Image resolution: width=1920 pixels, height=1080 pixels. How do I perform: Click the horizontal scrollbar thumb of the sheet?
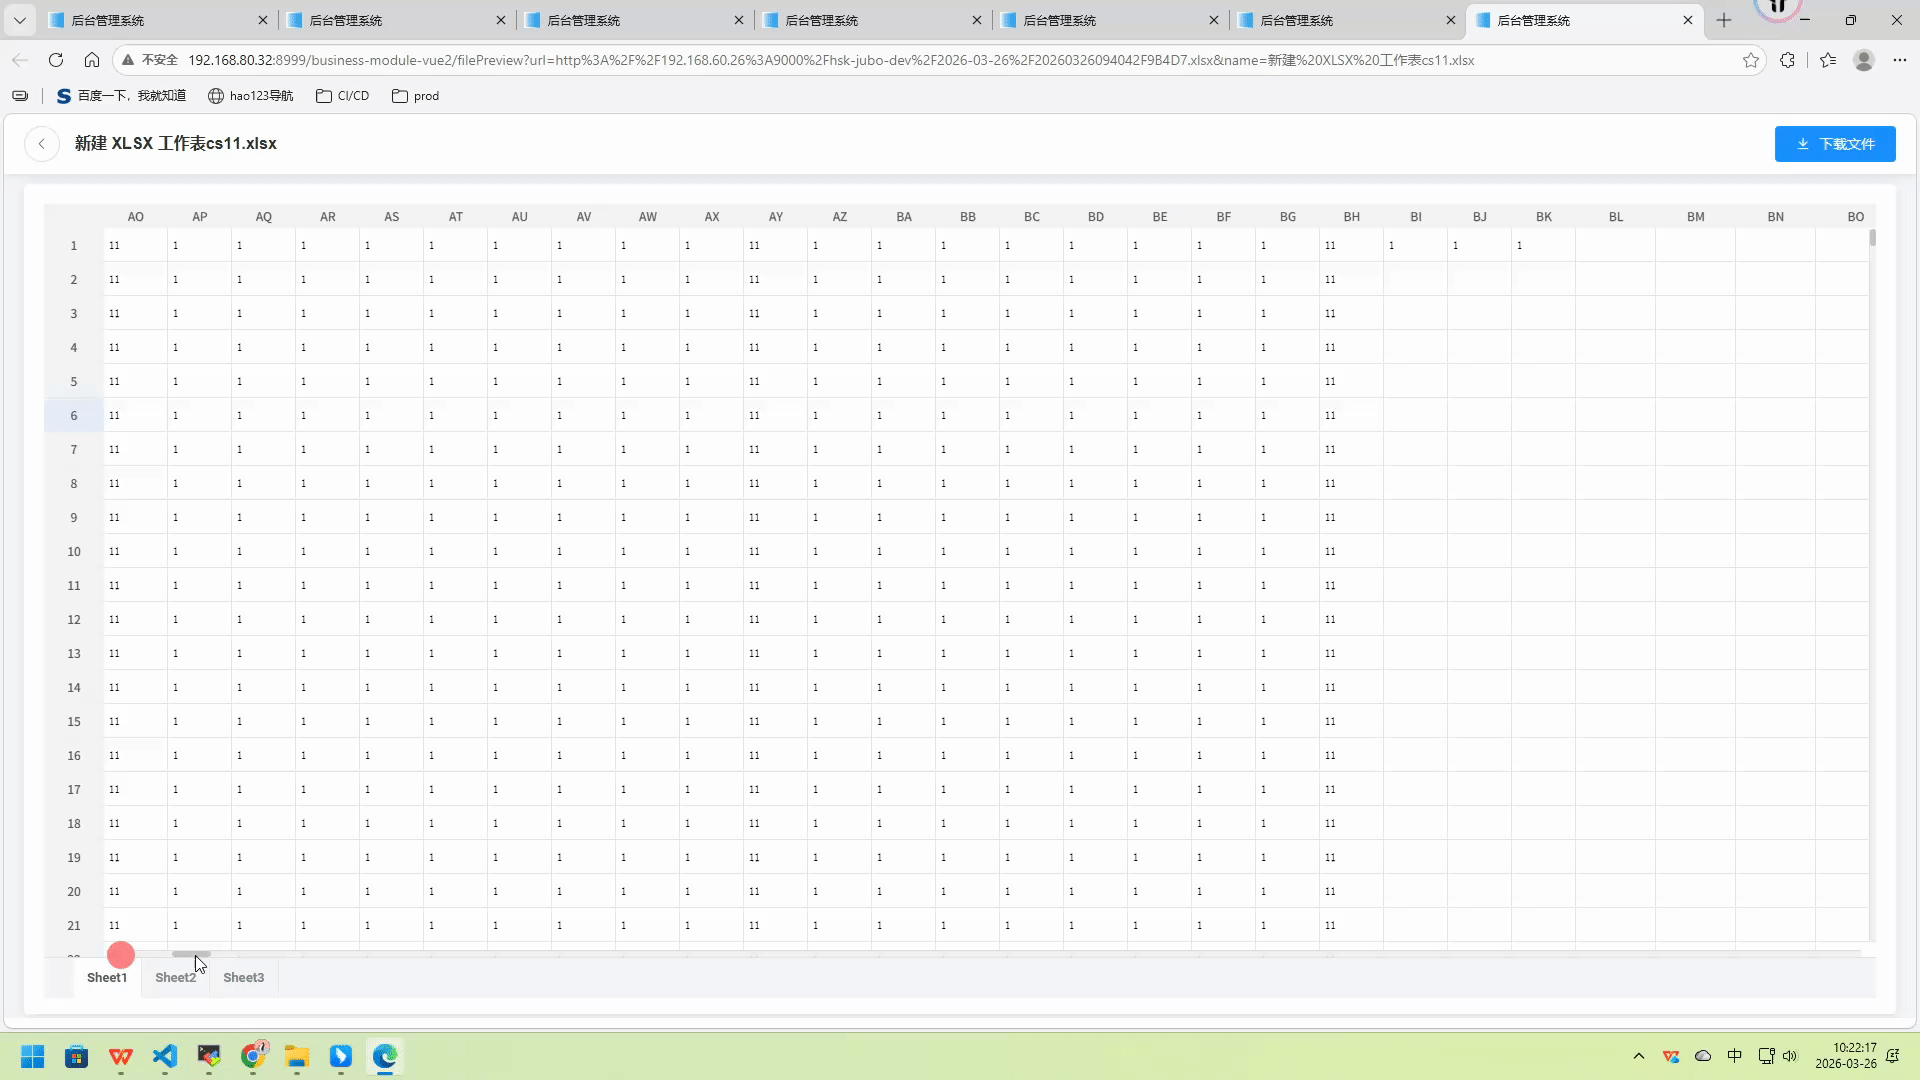pos(190,954)
